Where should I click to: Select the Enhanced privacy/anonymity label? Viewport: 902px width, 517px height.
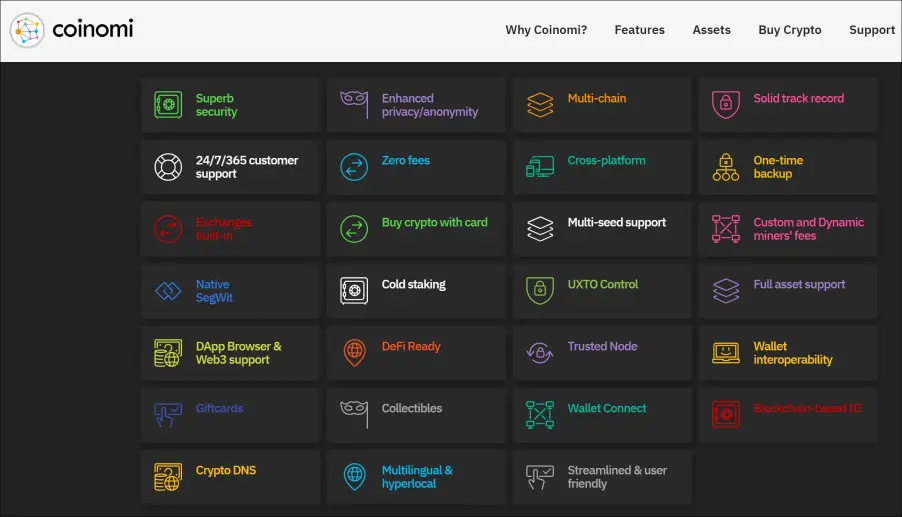pos(430,105)
